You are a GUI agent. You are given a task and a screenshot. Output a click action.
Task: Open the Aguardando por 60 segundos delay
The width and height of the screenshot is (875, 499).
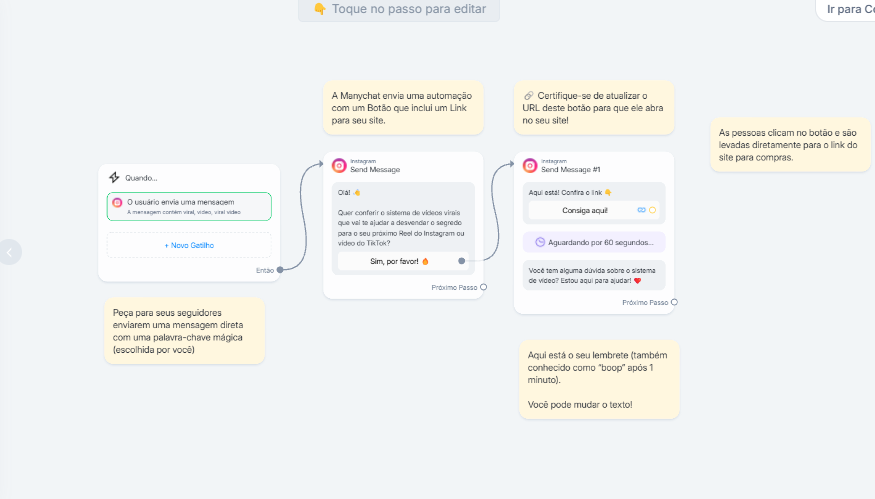(x=594, y=242)
